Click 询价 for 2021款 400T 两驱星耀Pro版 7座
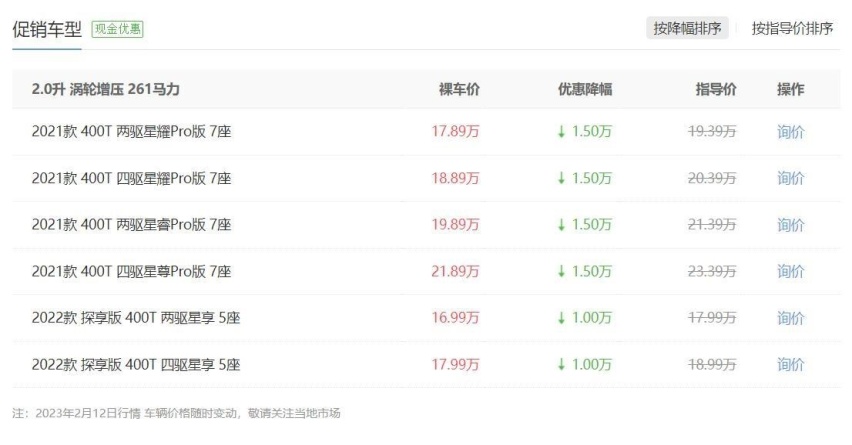The width and height of the screenshot is (852, 445). 790,131
